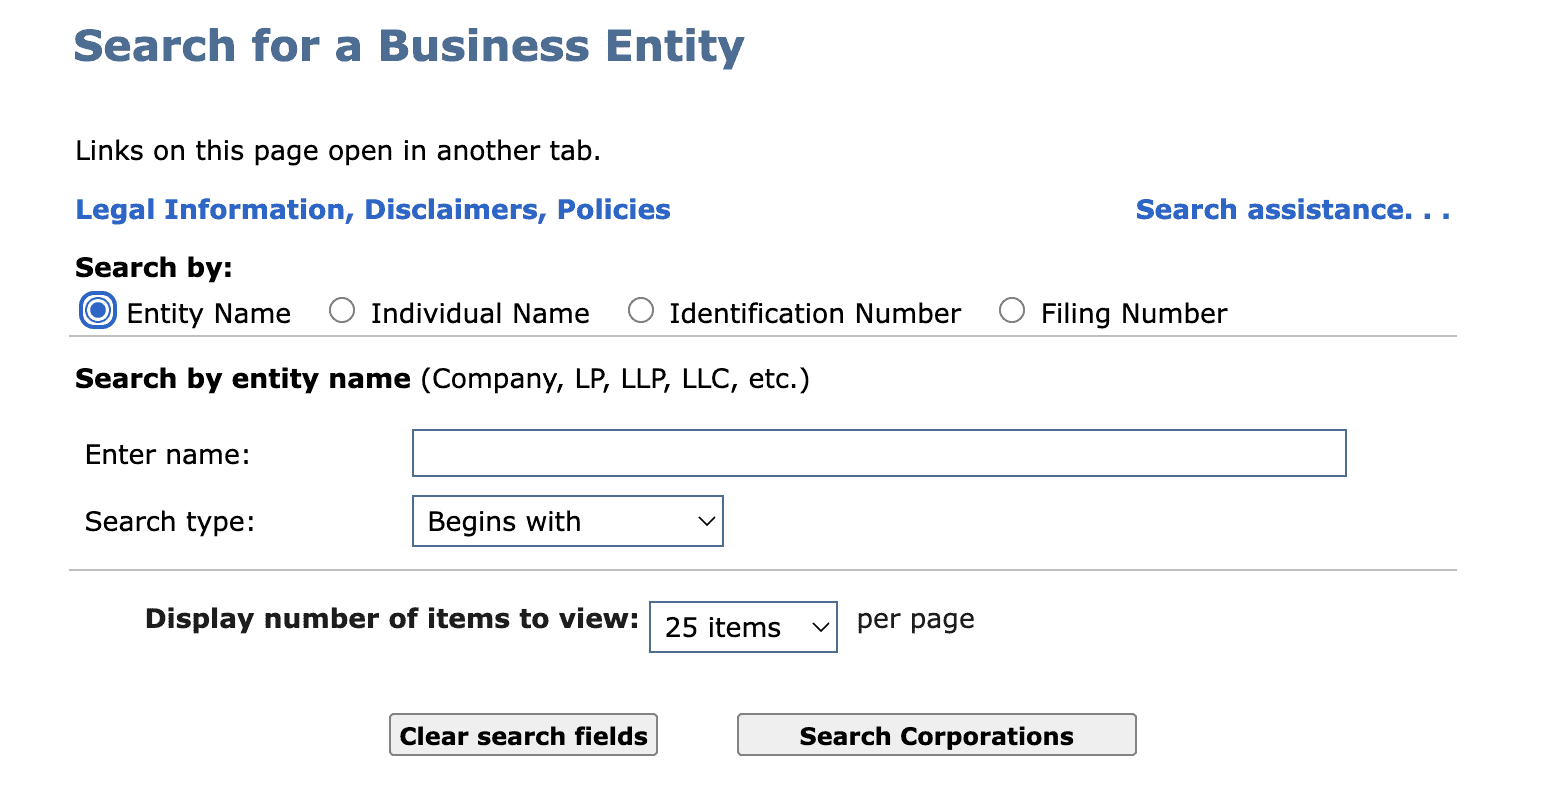Reselect the currently active Entity Name option
Image resolution: width=1556 pixels, height=806 pixels.
click(x=96, y=311)
